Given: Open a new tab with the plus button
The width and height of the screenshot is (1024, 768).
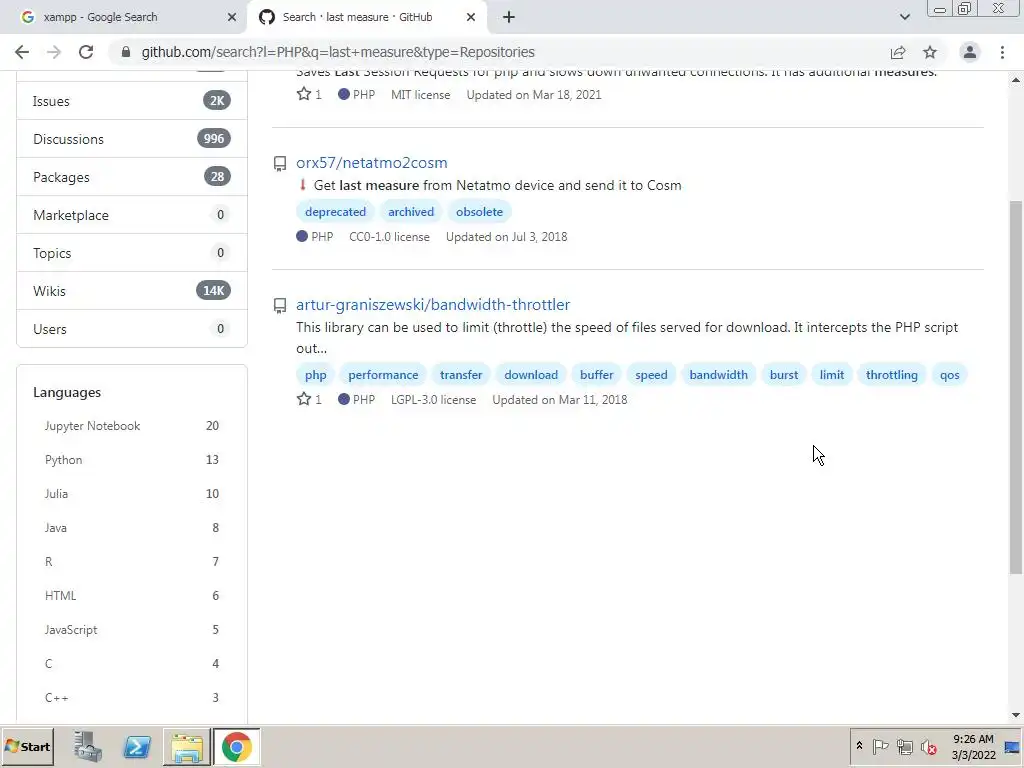Looking at the screenshot, I should [x=509, y=17].
